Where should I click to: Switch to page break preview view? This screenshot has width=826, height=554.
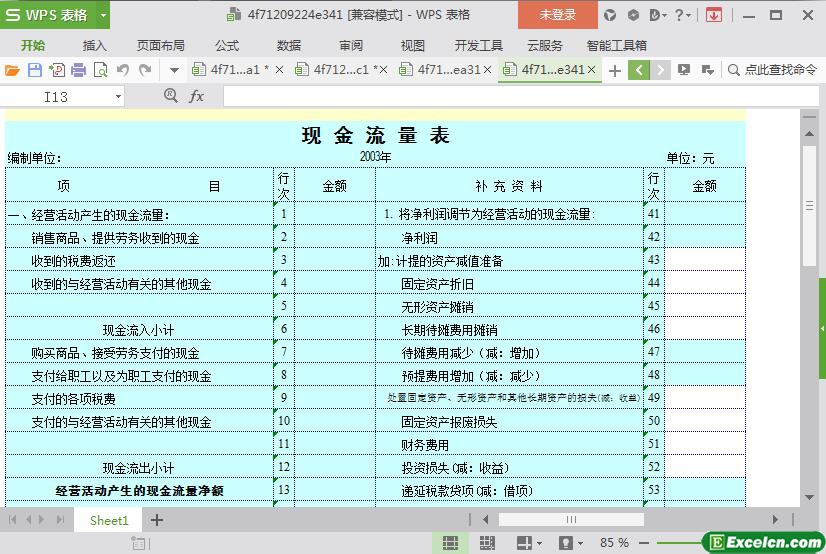pos(487,543)
